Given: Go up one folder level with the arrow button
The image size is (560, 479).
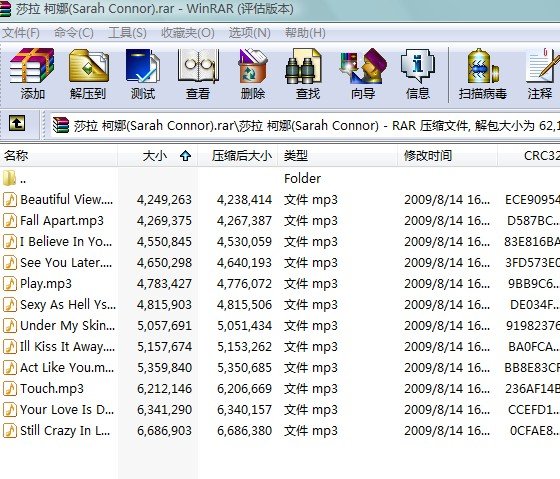Looking at the screenshot, I should pyautogui.click(x=17, y=123).
